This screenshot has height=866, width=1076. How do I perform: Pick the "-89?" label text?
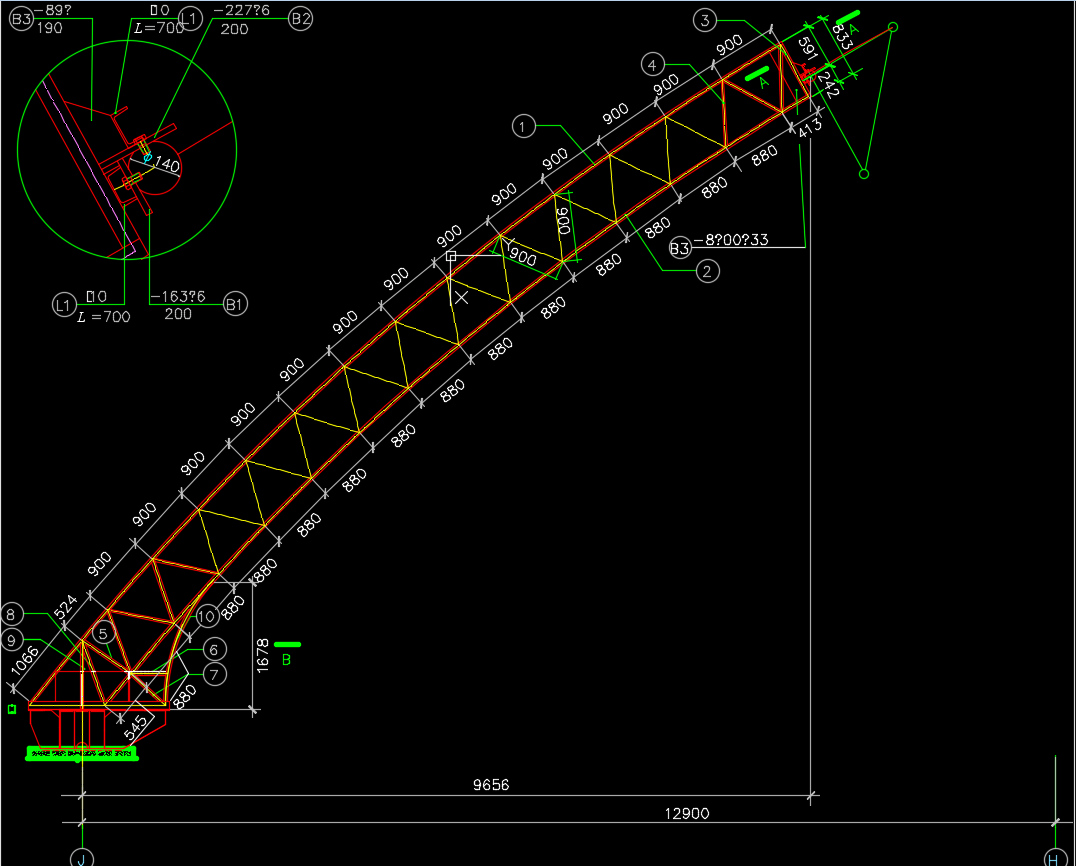coord(52,10)
